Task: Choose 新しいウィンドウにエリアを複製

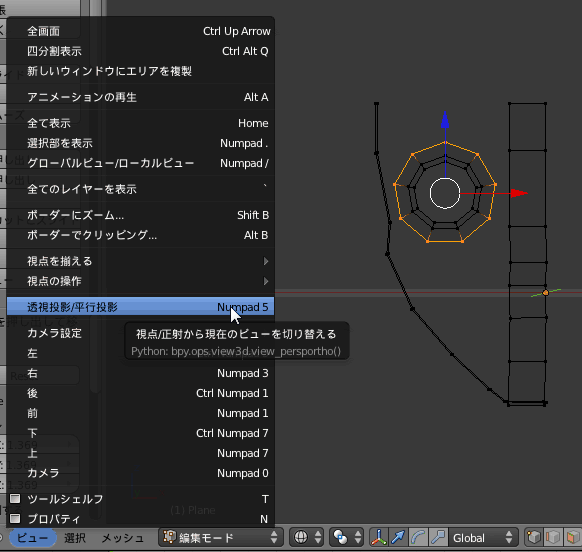Action: [x=141, y=71]
